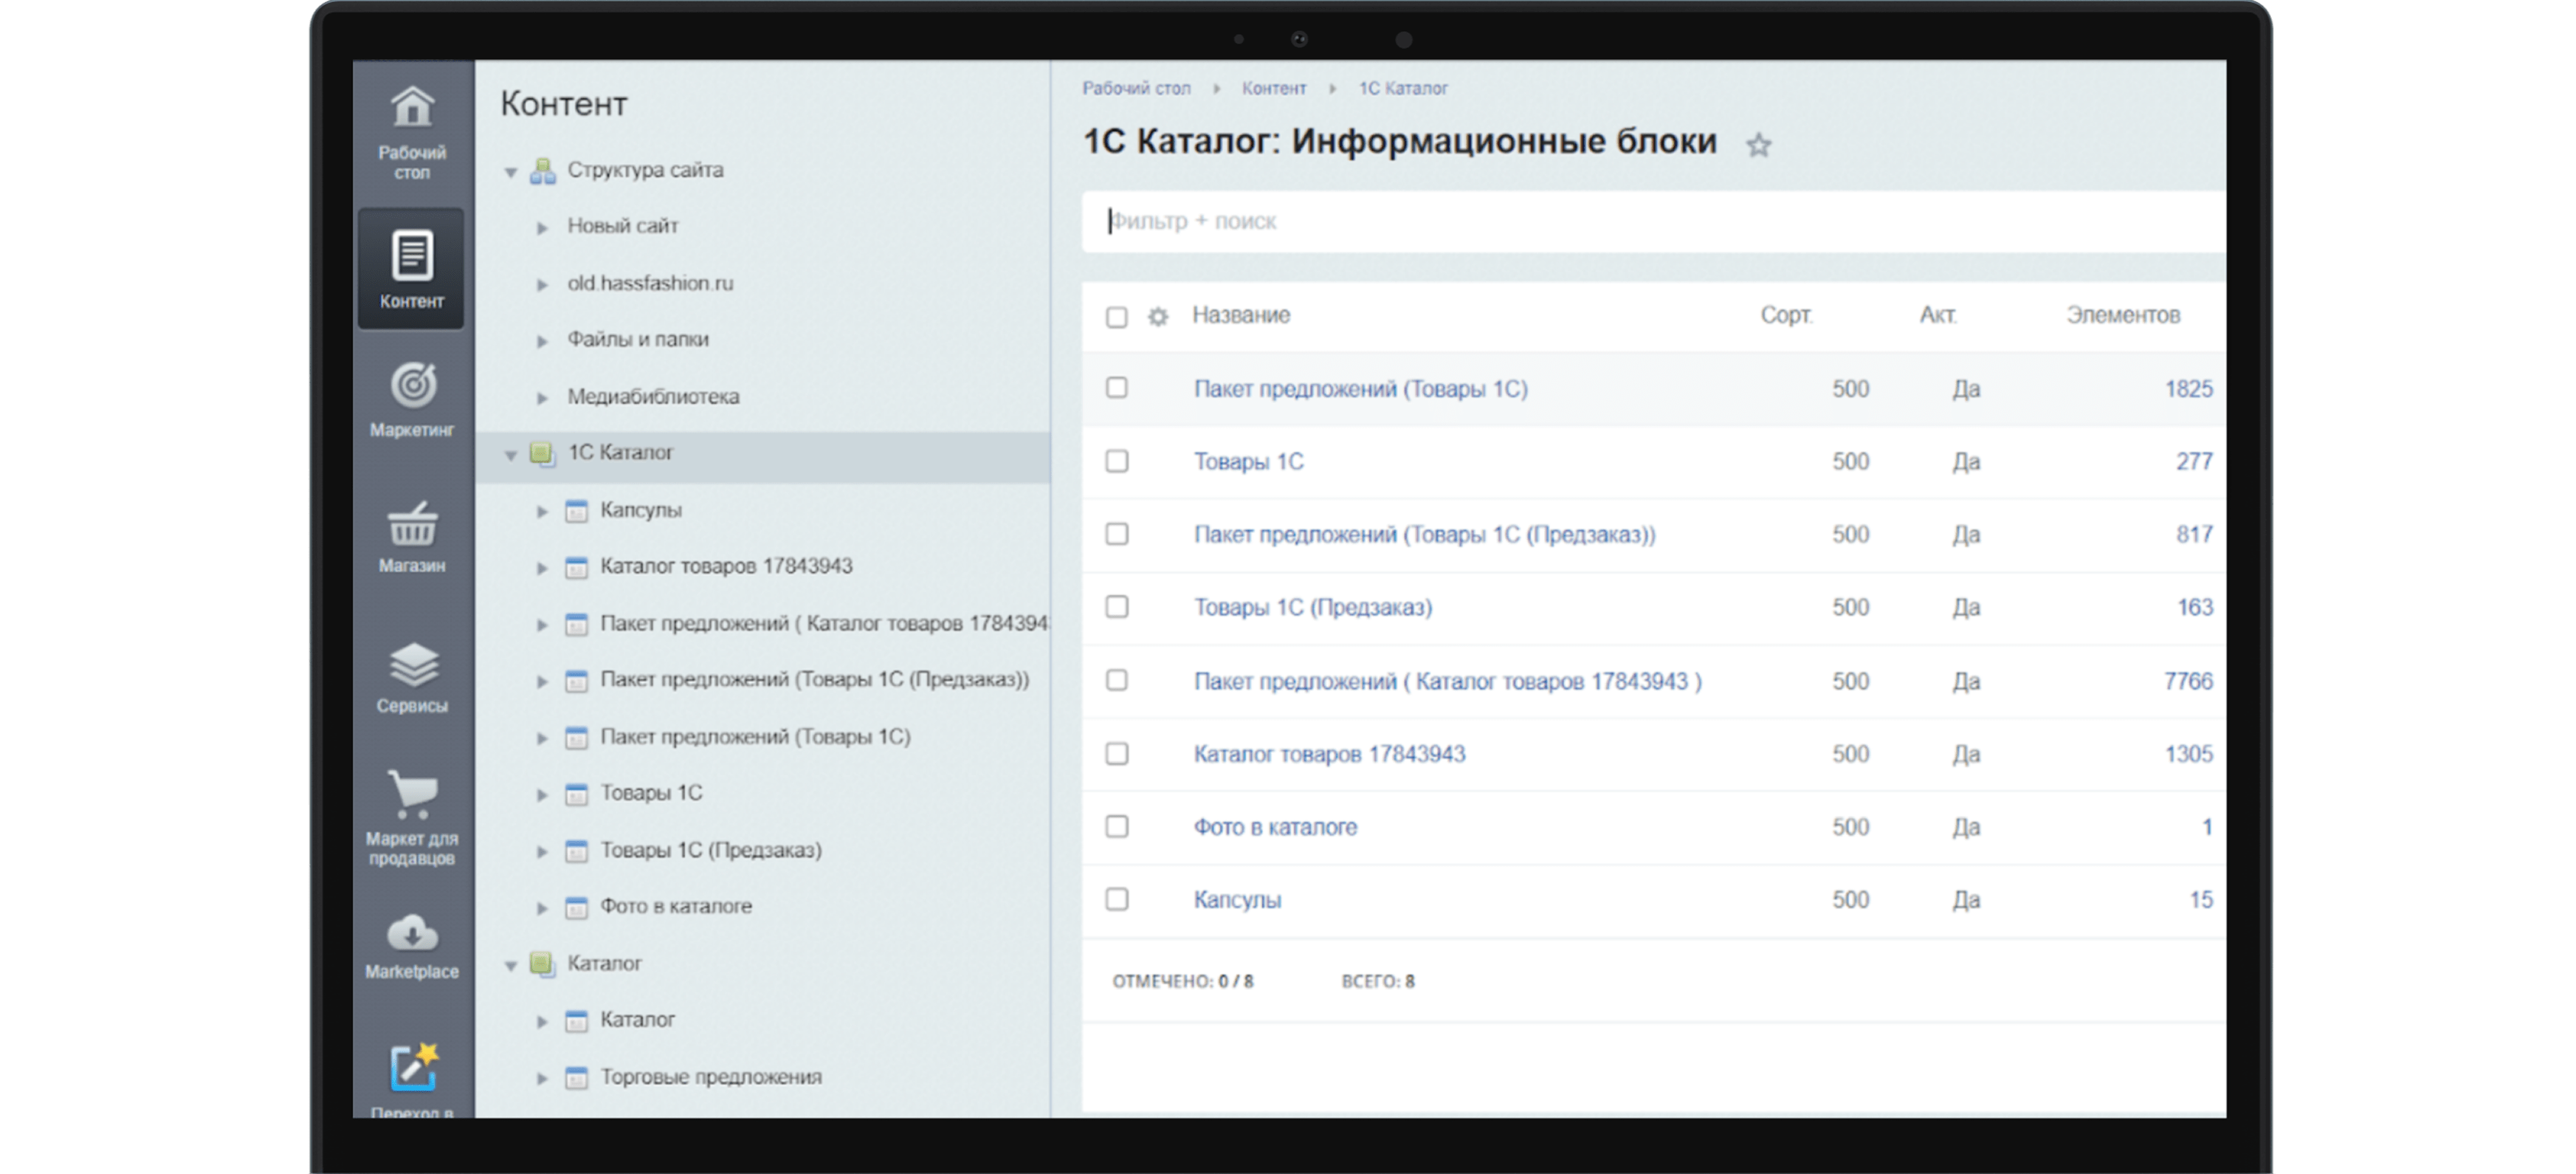
Task: Open table settings gear icon
Action: coord(1158,317)
